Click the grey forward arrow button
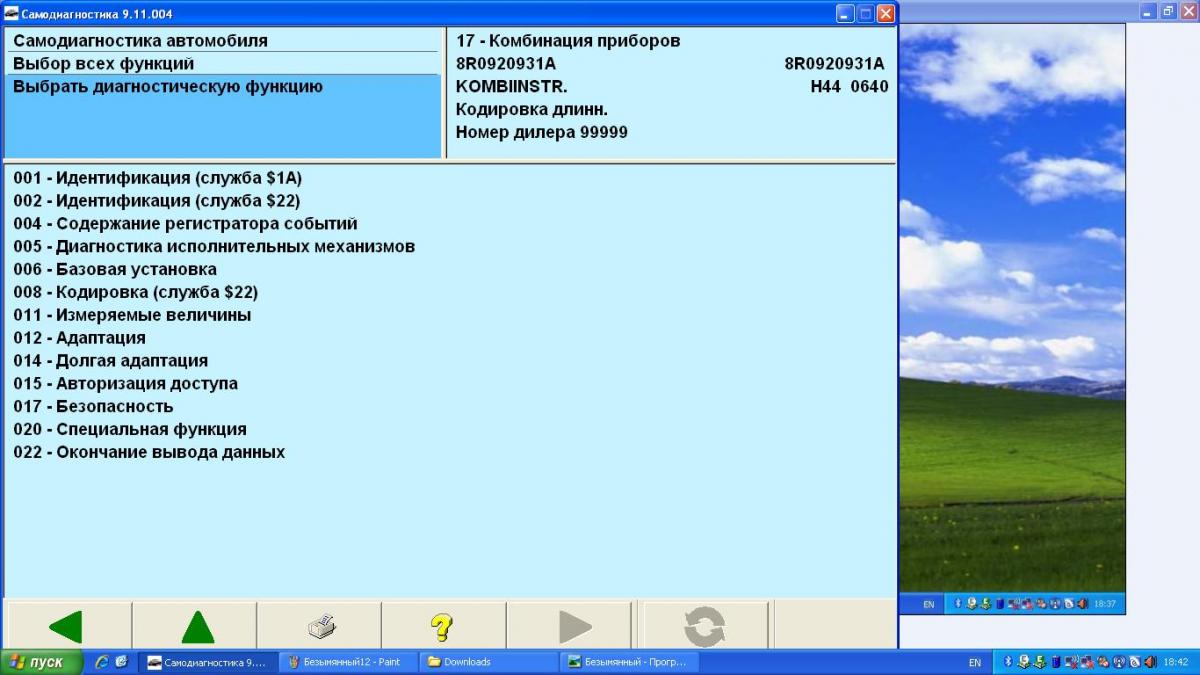The width and height of the screenshot is (1200, 675). [x=569, y=626]
